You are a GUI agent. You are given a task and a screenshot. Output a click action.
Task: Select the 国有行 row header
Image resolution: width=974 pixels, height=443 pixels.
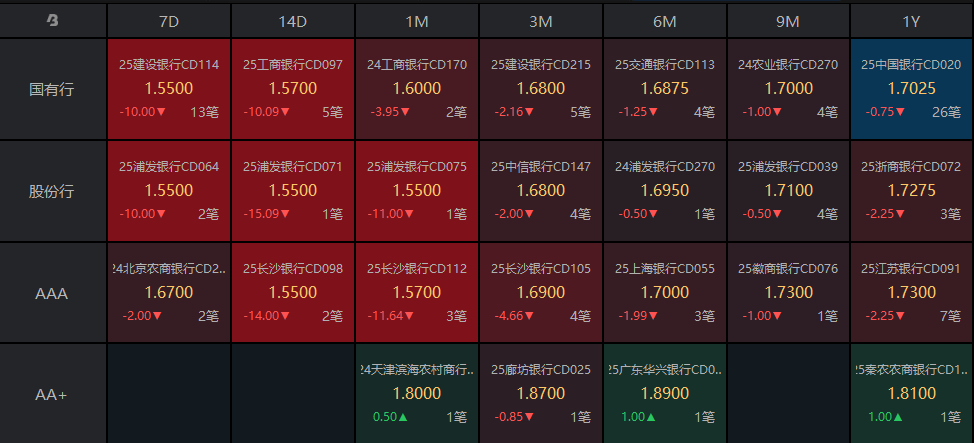tap(53, 89)
